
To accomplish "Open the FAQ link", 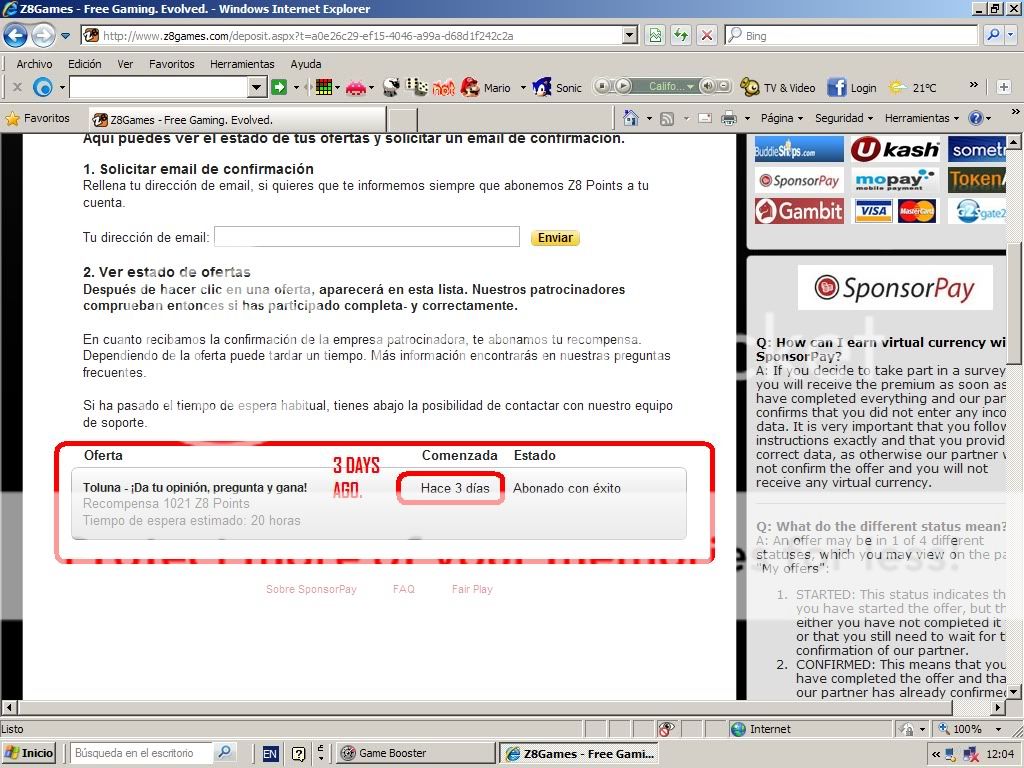I will point(403,589).
